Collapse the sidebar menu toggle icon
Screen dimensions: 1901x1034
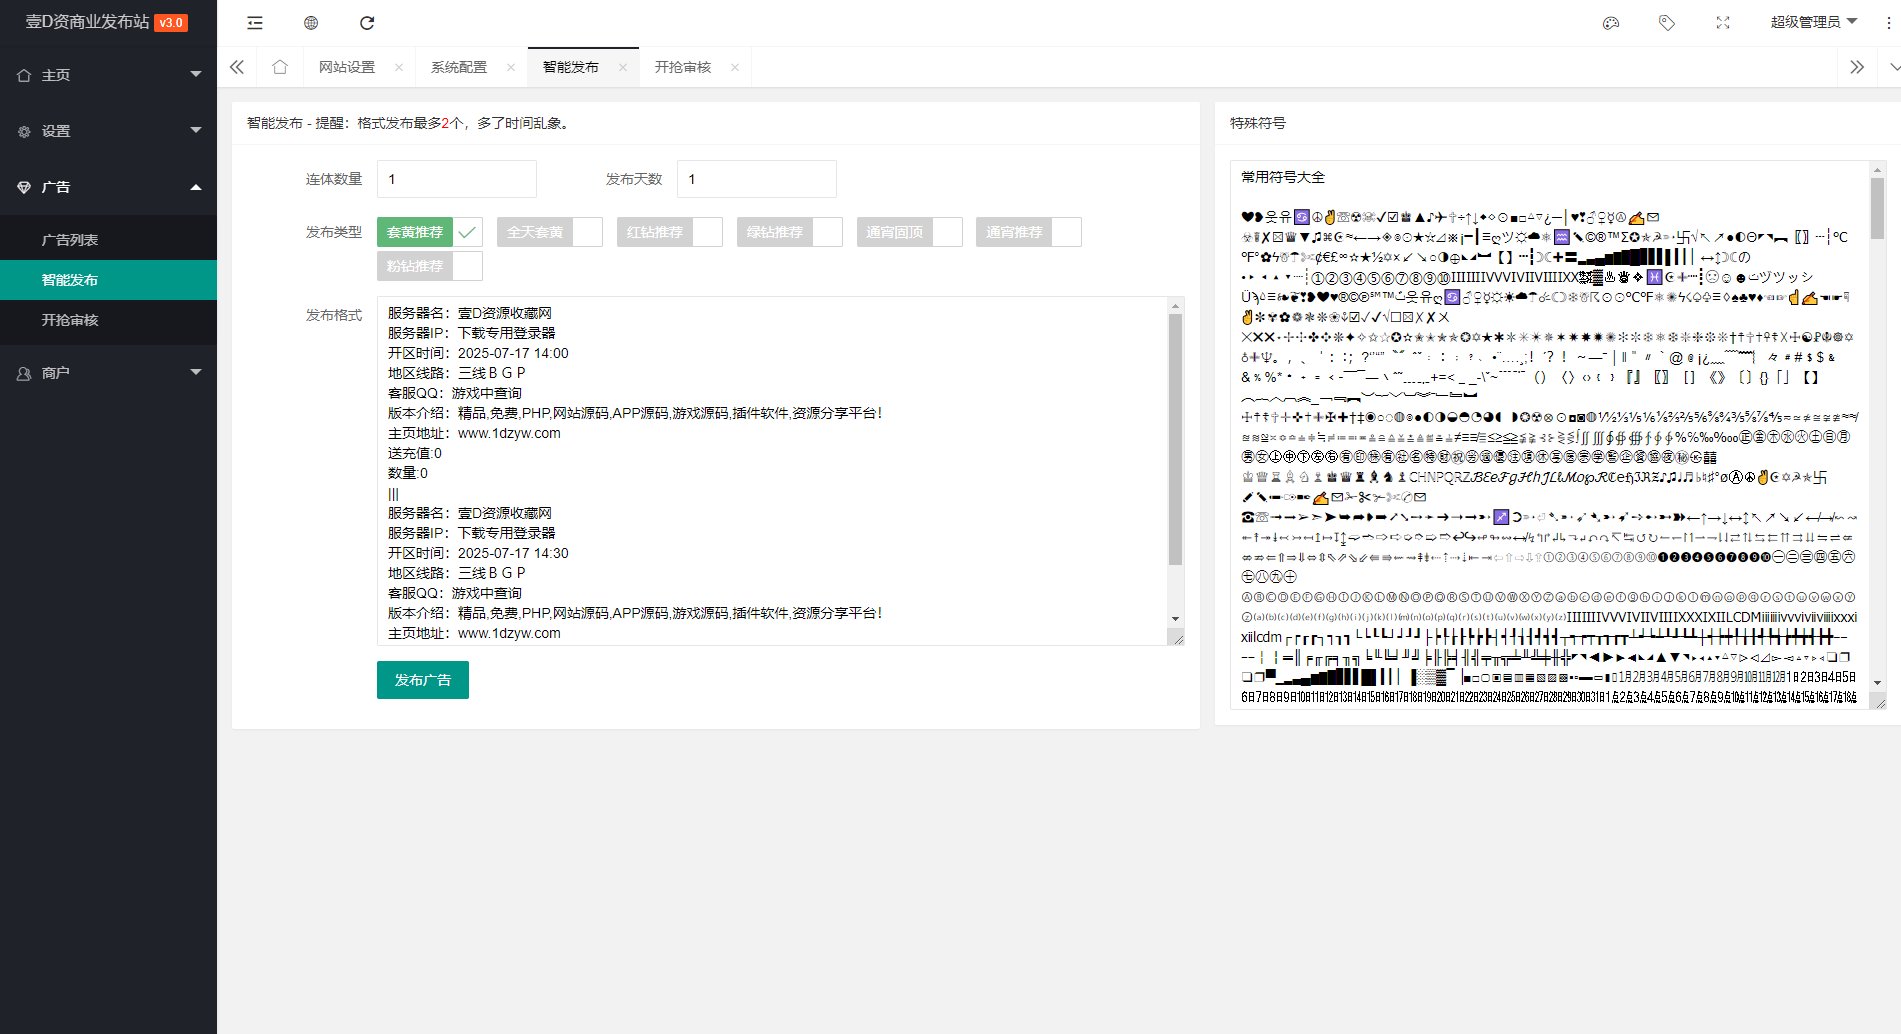point(255,23)
